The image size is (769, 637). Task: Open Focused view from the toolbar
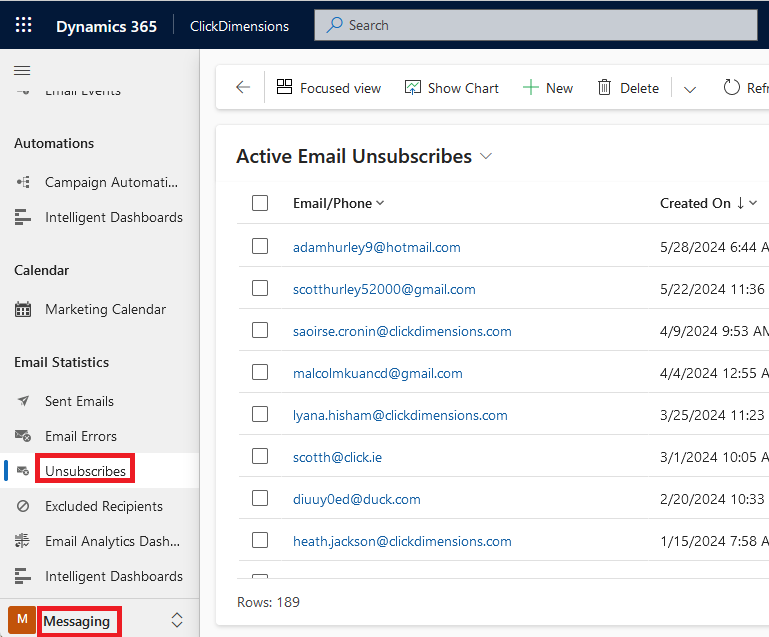tap(285, 88)
